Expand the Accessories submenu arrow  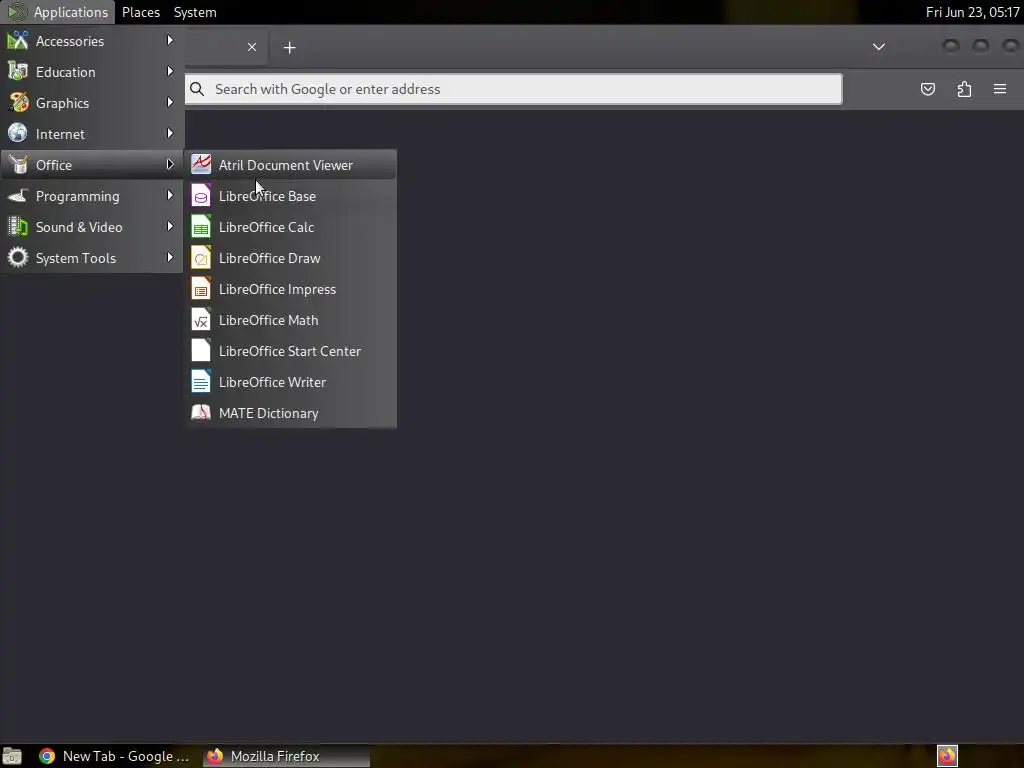pyautogui.click(x=170, y=40)
